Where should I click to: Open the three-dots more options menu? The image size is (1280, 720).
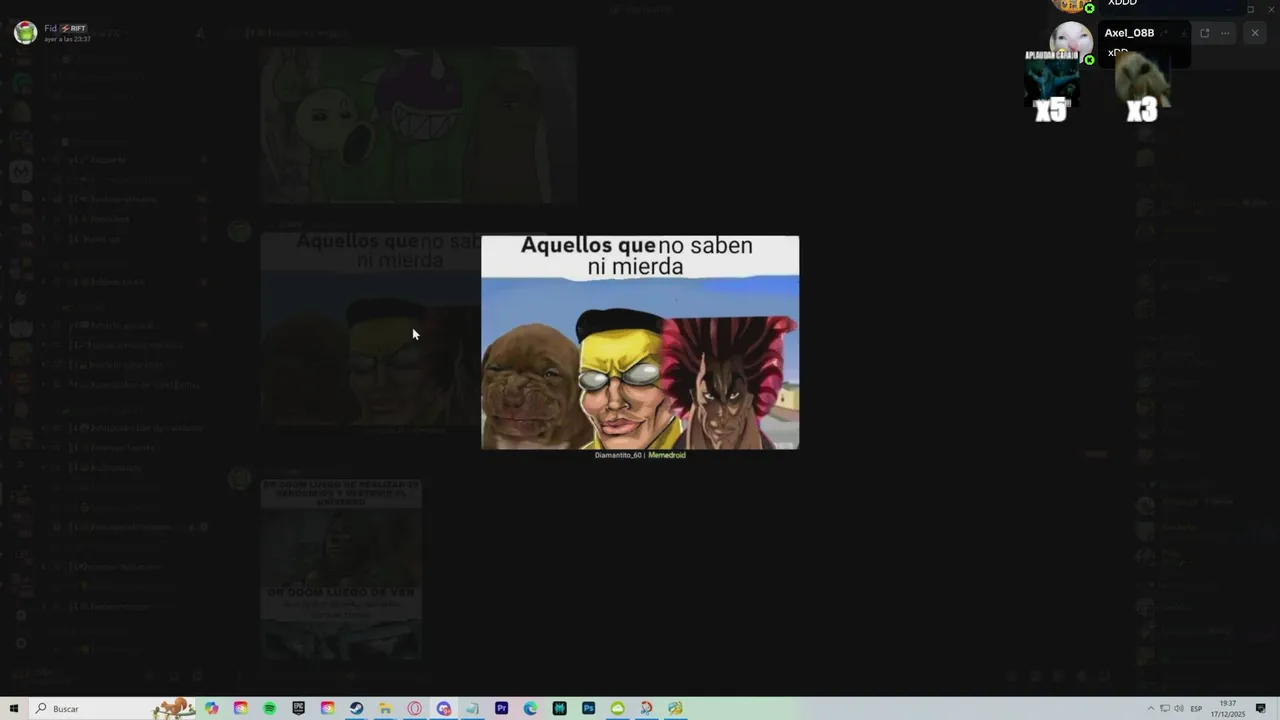1225,33
